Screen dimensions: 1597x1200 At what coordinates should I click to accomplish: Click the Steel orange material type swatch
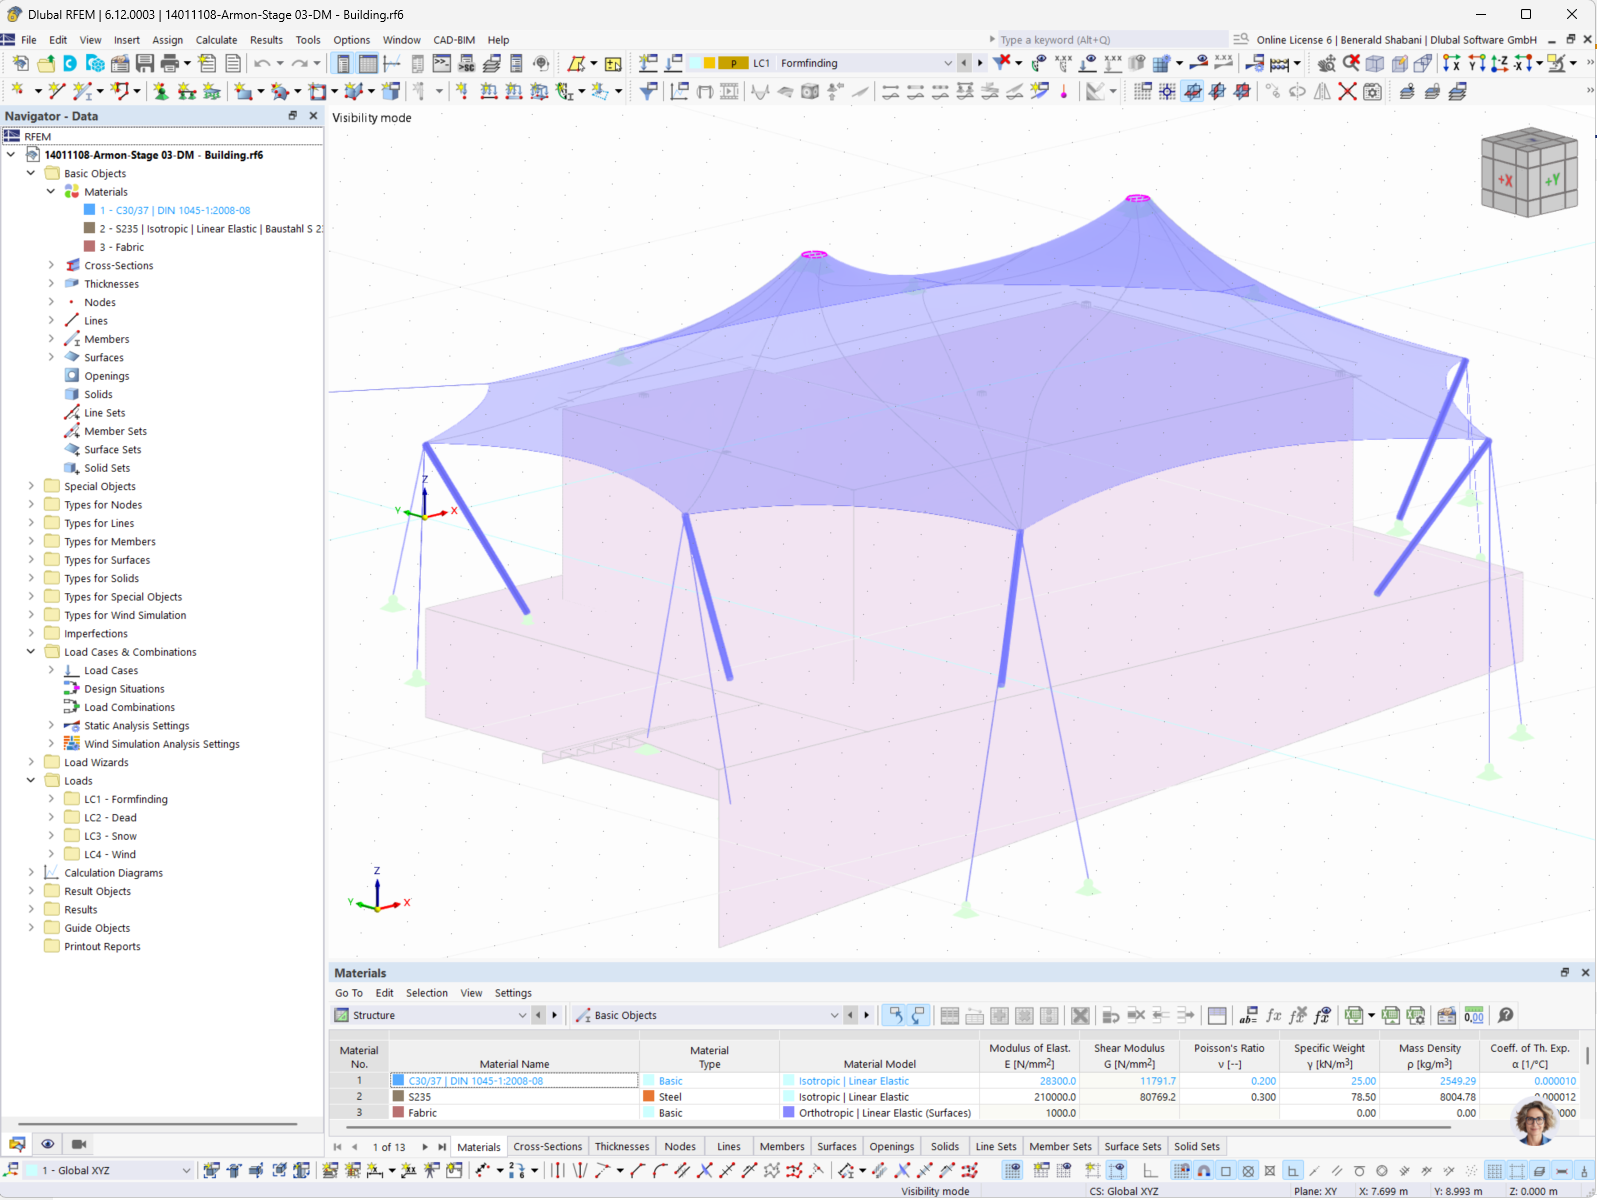649,1097
